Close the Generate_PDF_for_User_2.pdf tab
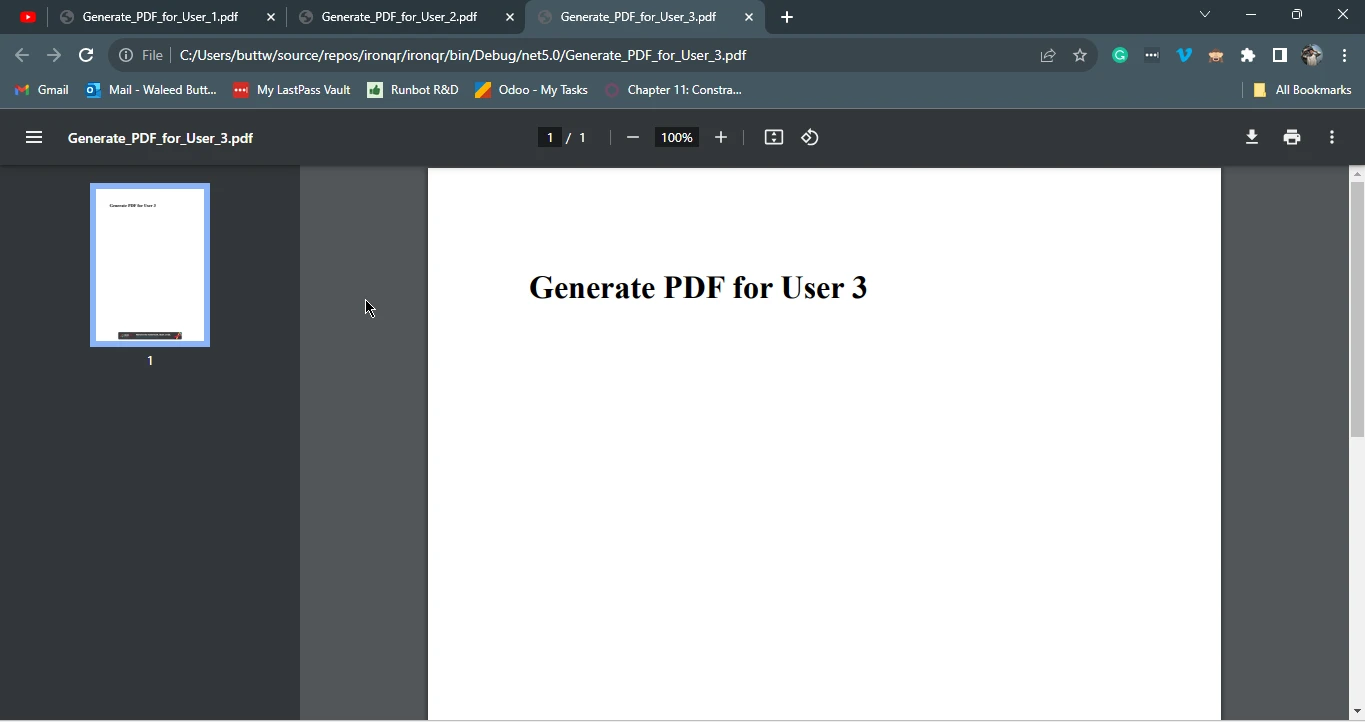1365x722 pixels. (510, 17)
